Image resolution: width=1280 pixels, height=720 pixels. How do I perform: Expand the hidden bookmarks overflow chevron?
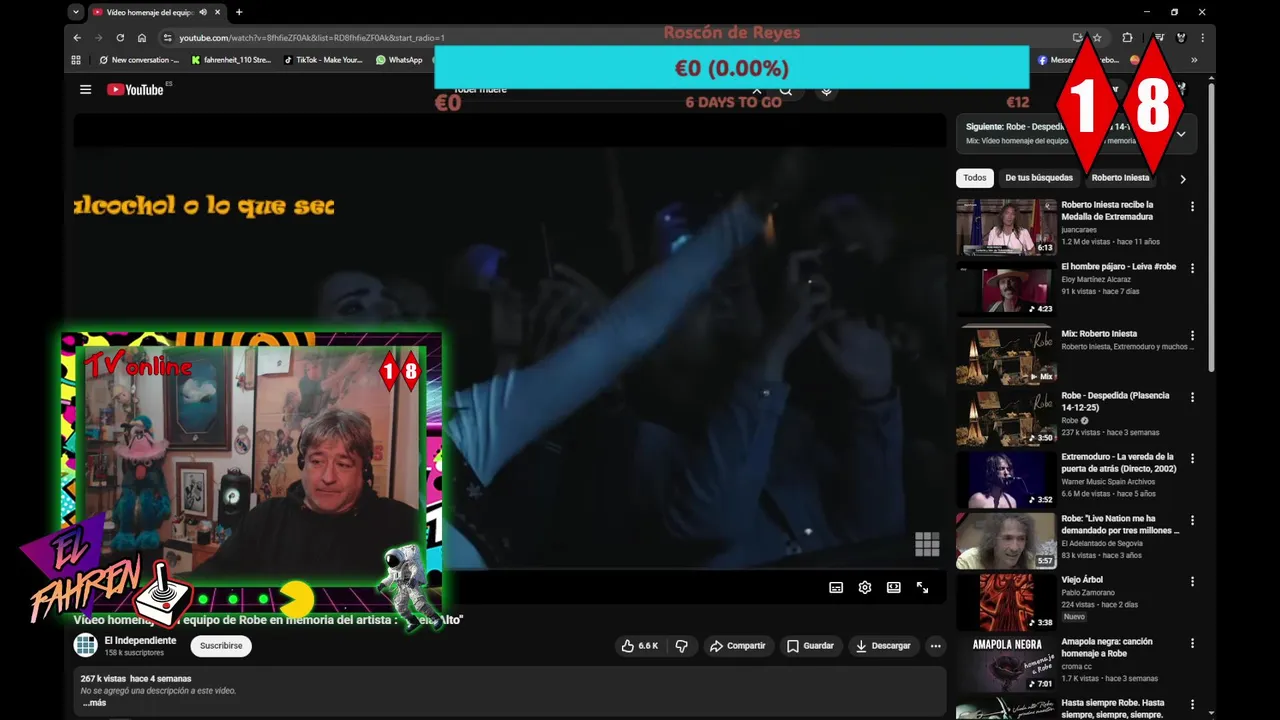(1194, 60)
